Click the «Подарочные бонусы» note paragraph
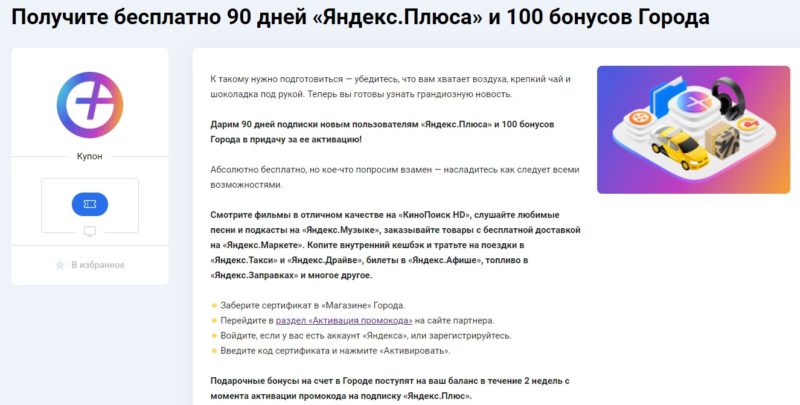 click(390, 389)
